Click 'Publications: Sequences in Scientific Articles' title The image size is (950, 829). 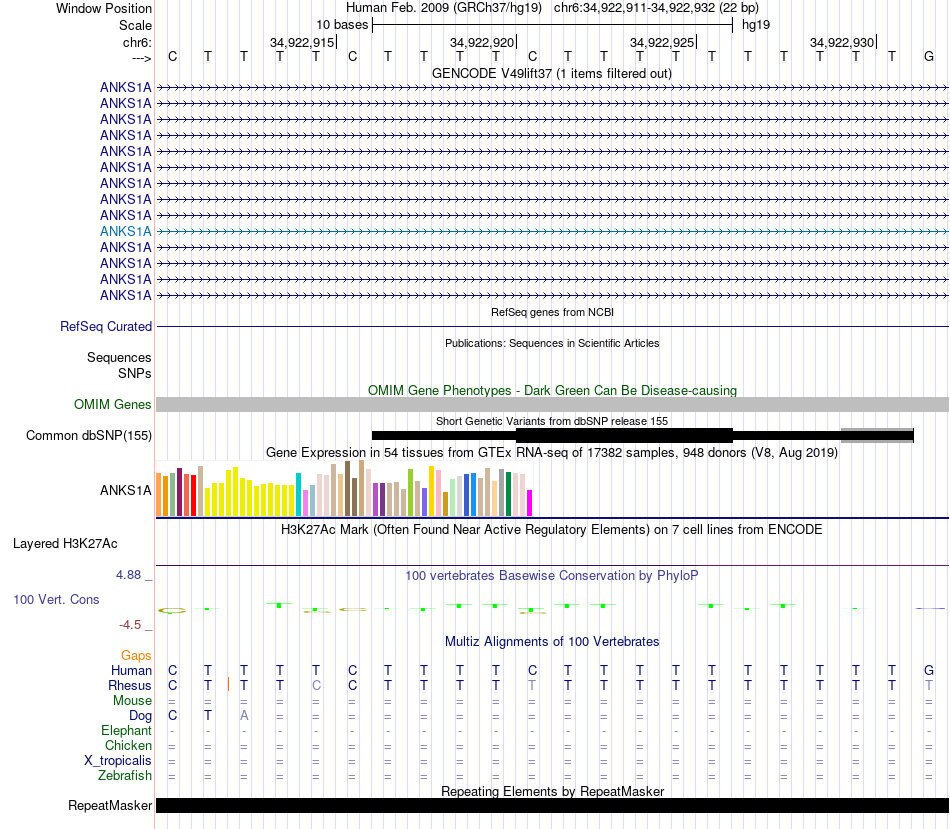tap(552, 343)
